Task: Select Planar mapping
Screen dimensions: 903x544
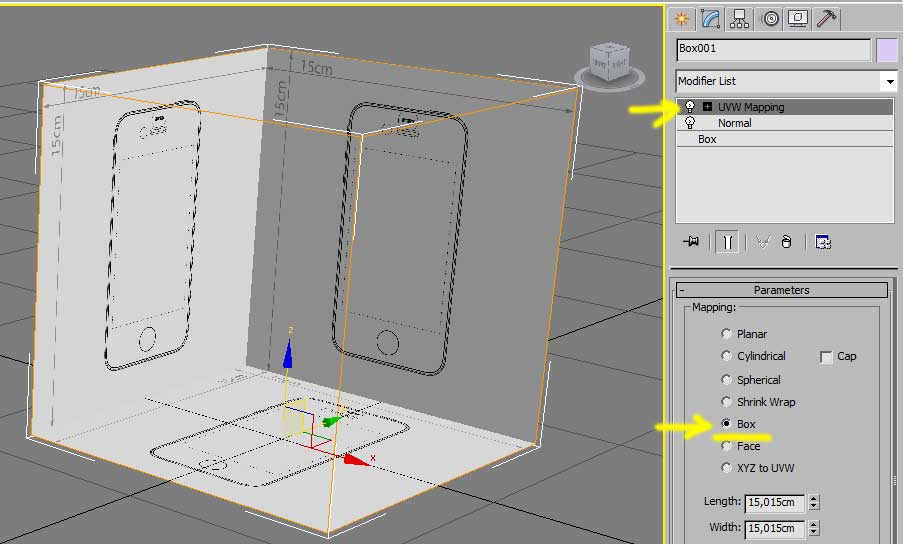Action: (726, 334)
